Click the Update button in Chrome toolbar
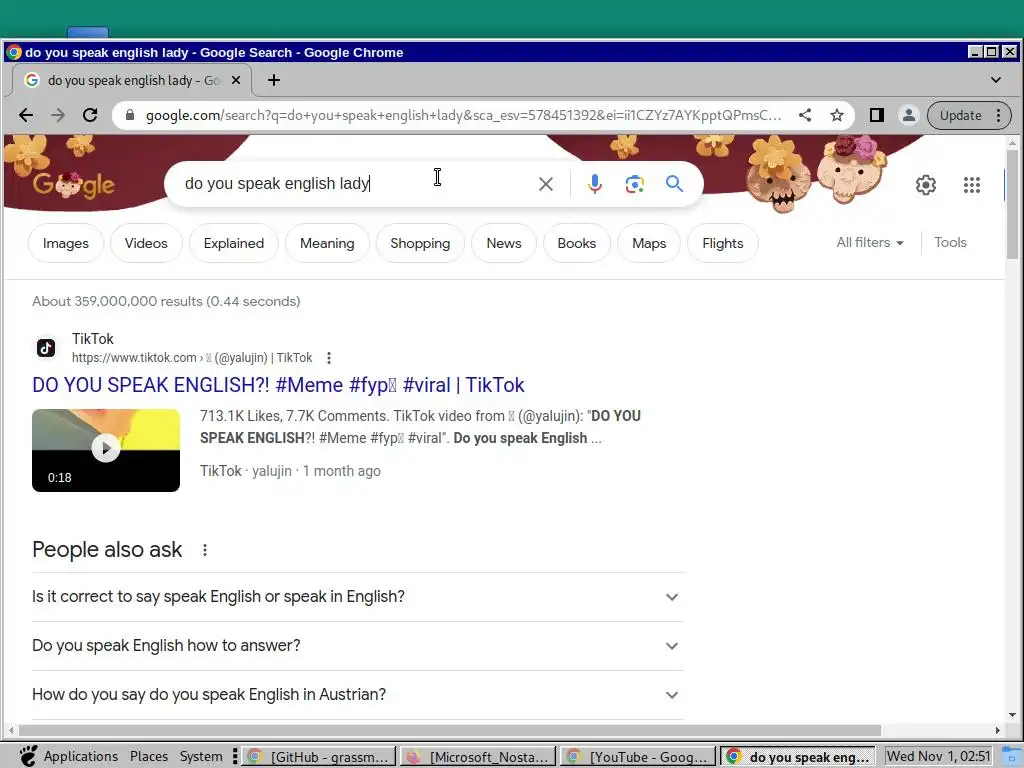 (x=969, y=116)
